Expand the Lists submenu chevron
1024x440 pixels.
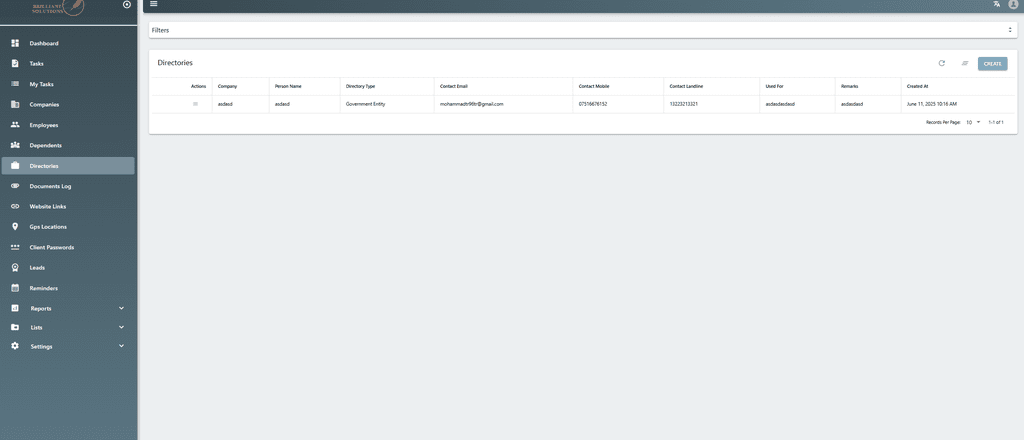121,327
